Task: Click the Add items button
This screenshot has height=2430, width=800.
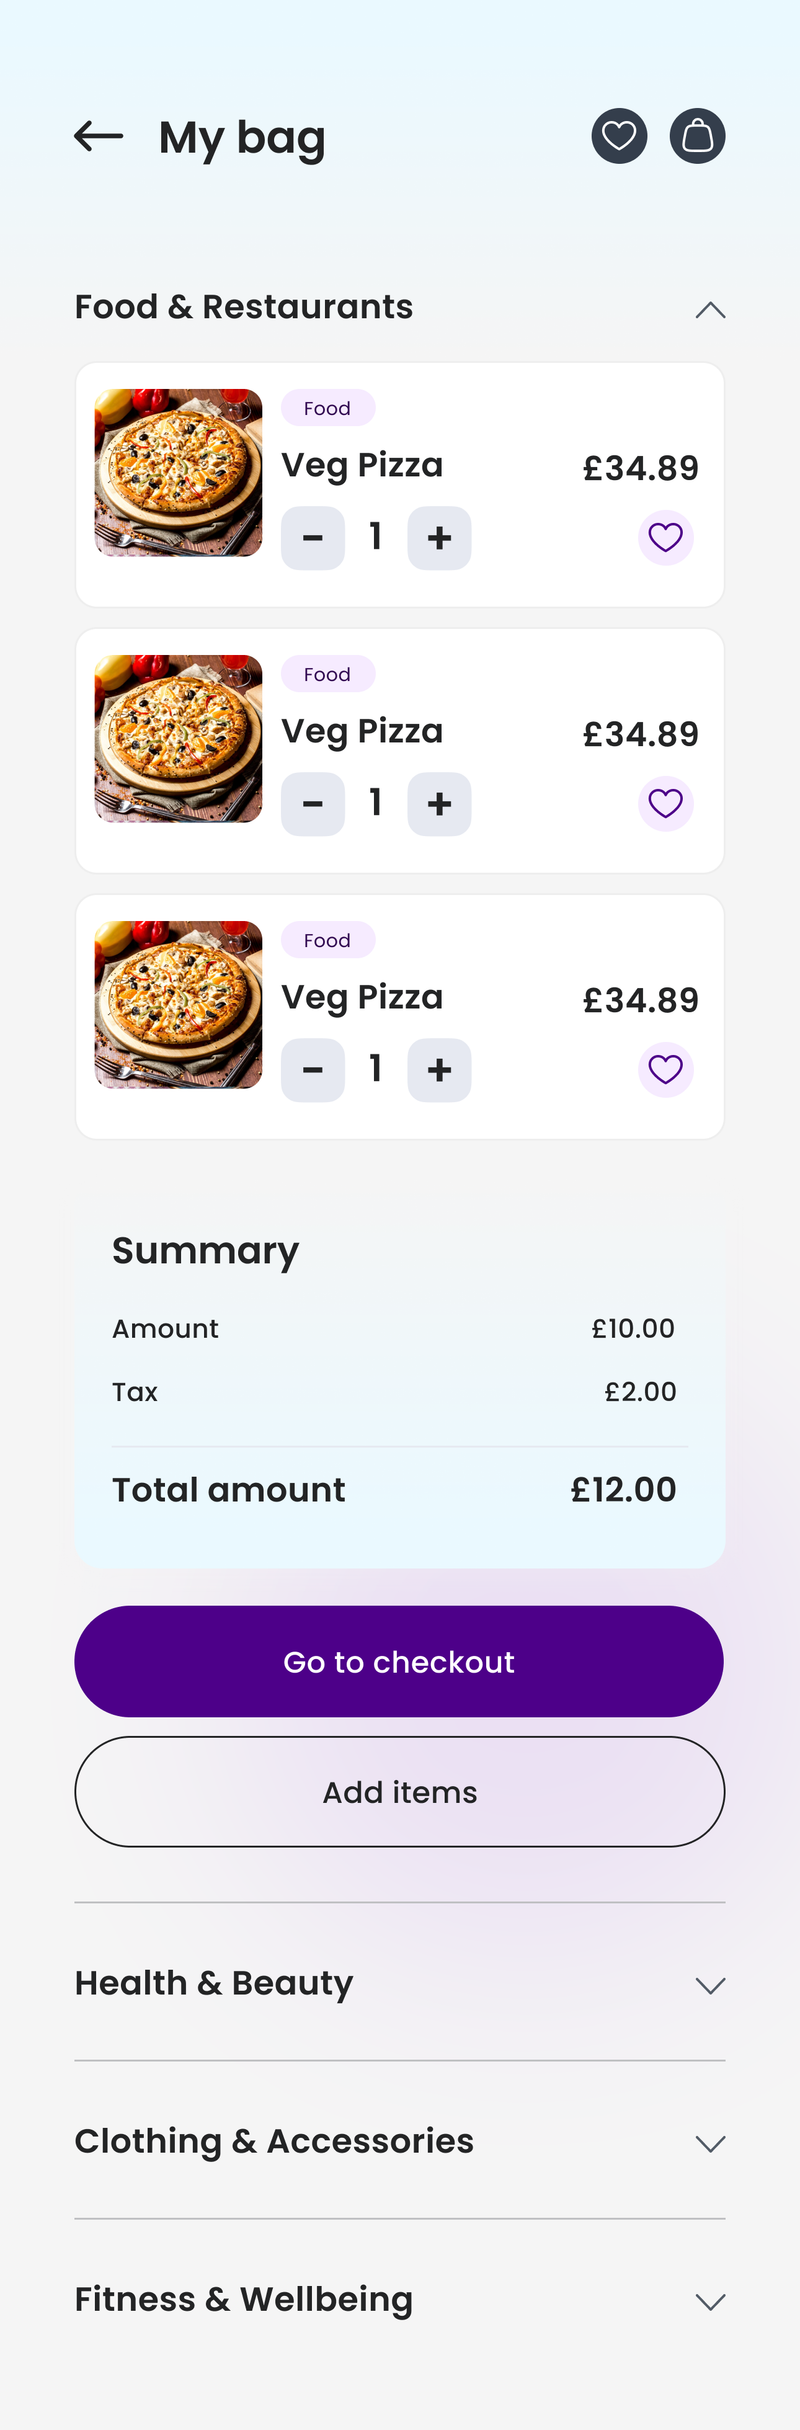Action: click(x=400, y=1792)
